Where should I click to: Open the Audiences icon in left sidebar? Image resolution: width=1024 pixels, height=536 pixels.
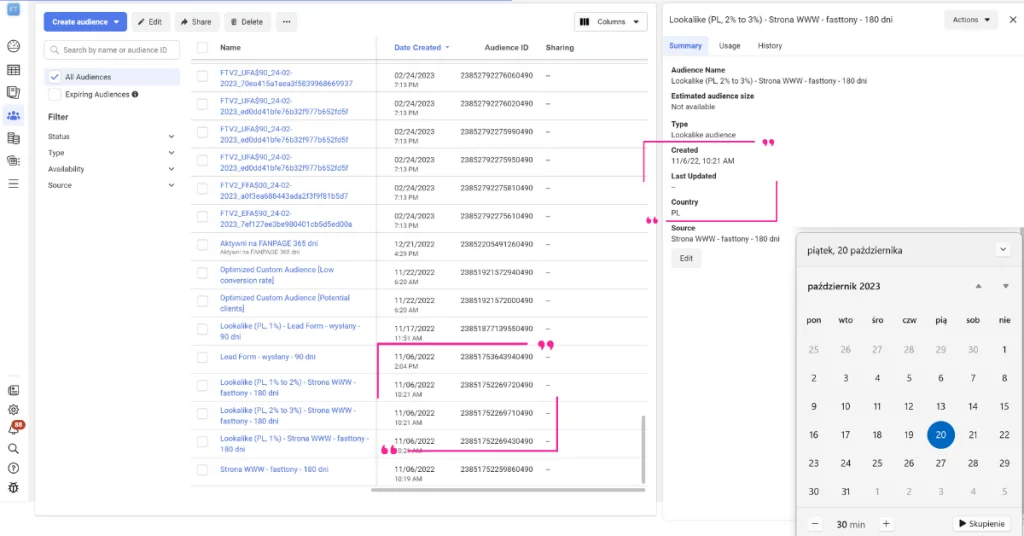tap(13, 116)
